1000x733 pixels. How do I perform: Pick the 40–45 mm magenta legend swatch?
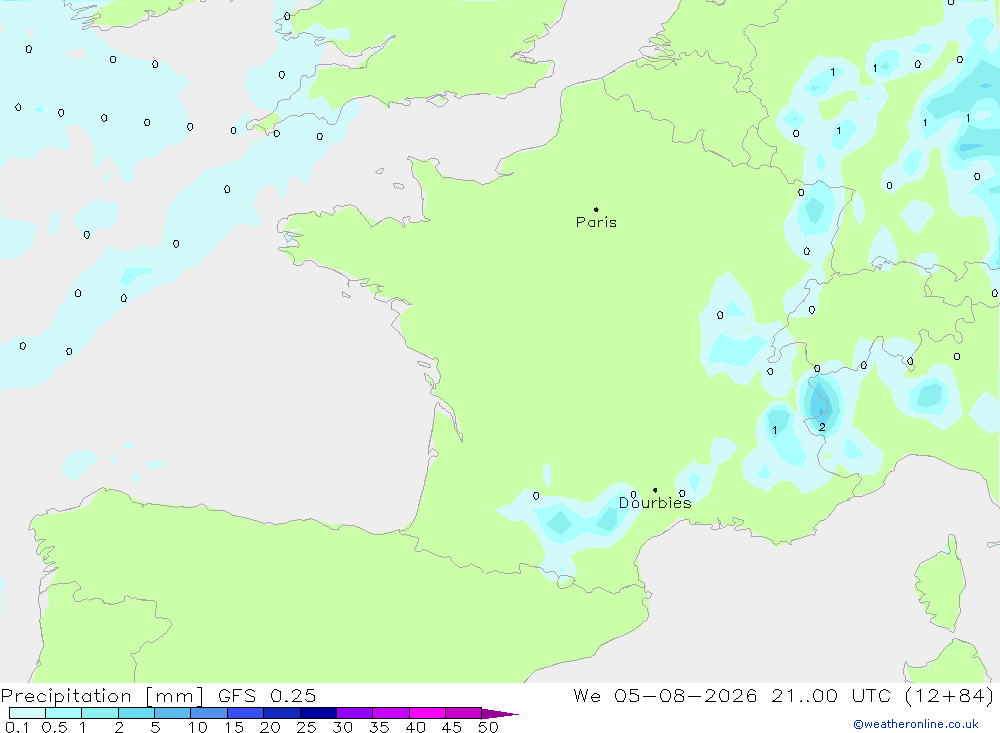(x=427, y=713)
